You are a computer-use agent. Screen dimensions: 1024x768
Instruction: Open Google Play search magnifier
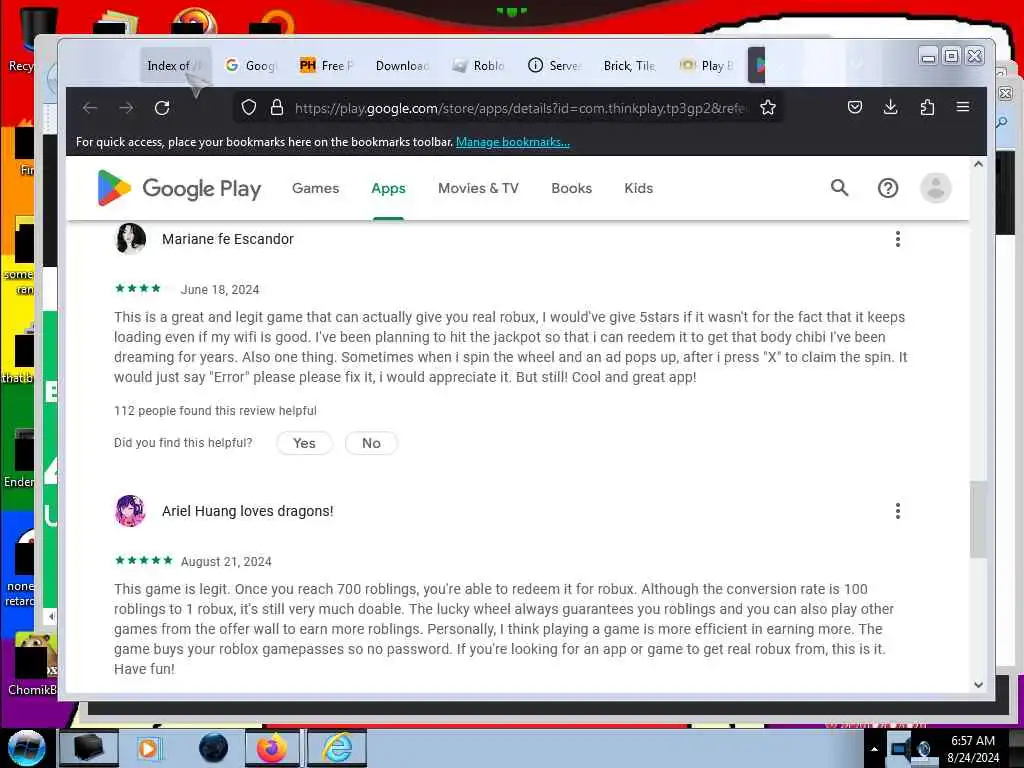click(x=839, y=188)
